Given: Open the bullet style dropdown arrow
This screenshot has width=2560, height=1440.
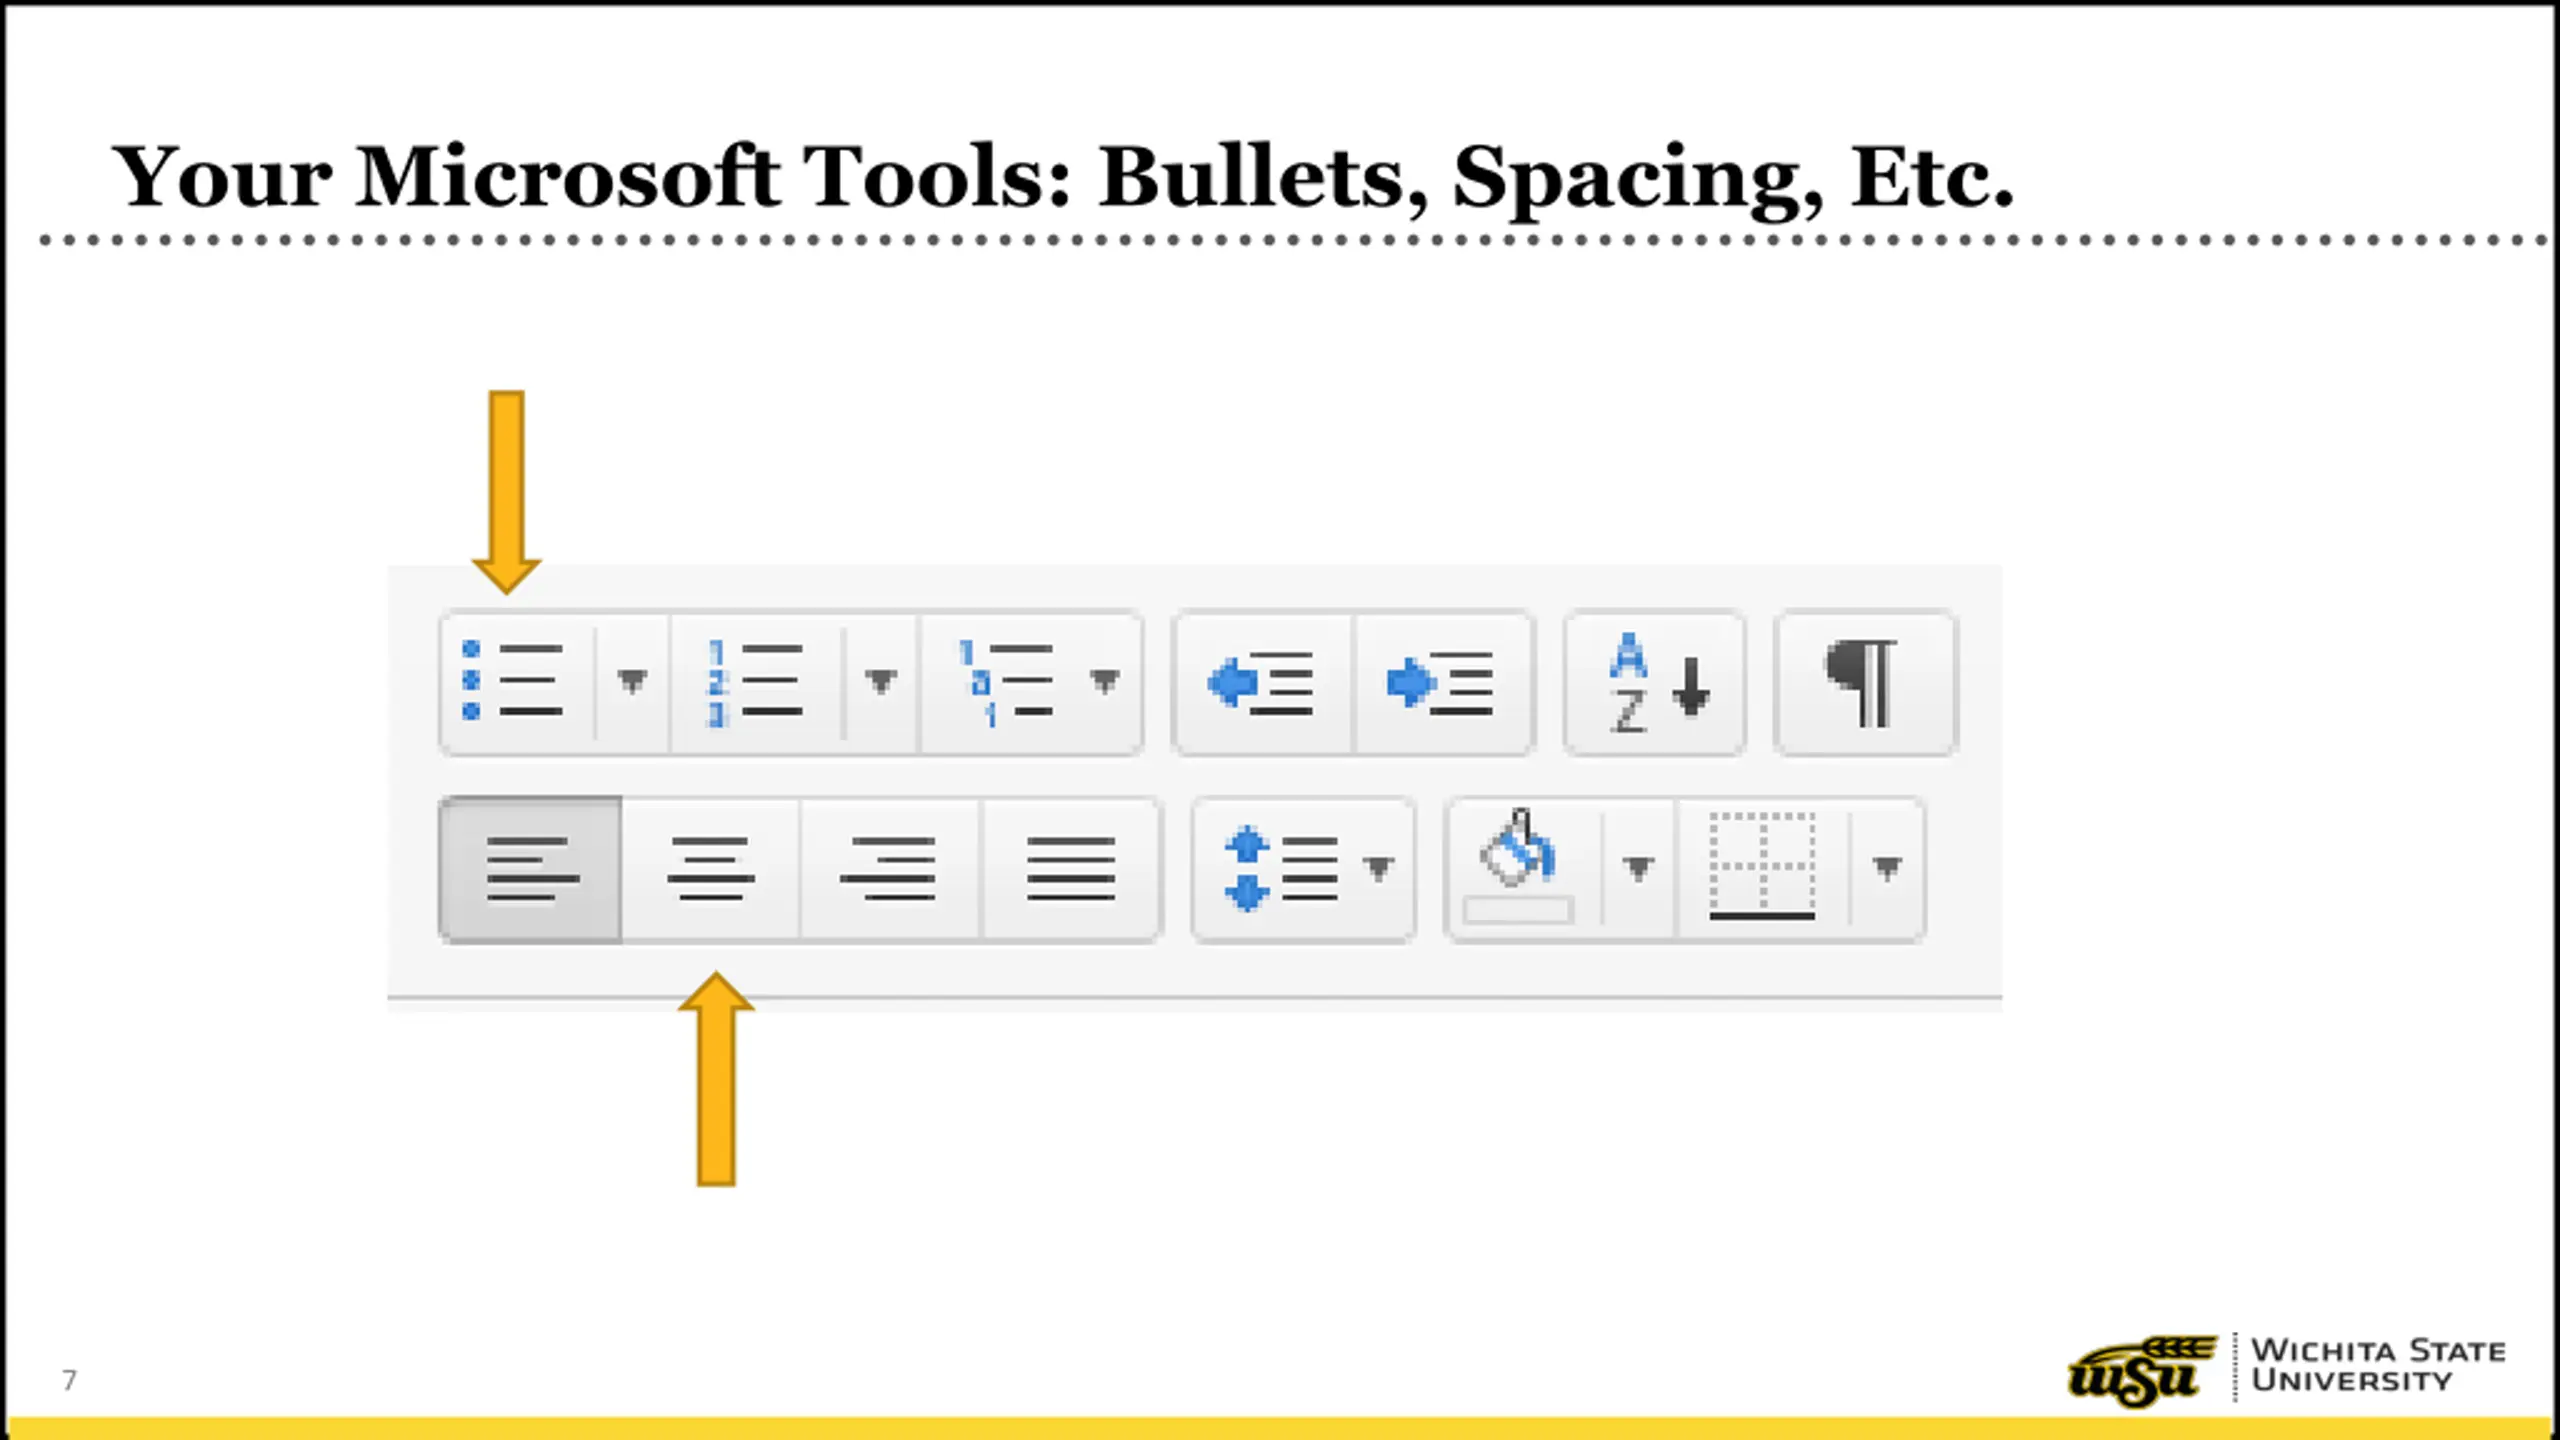Looking at the screenshot, I should point(631,682).
